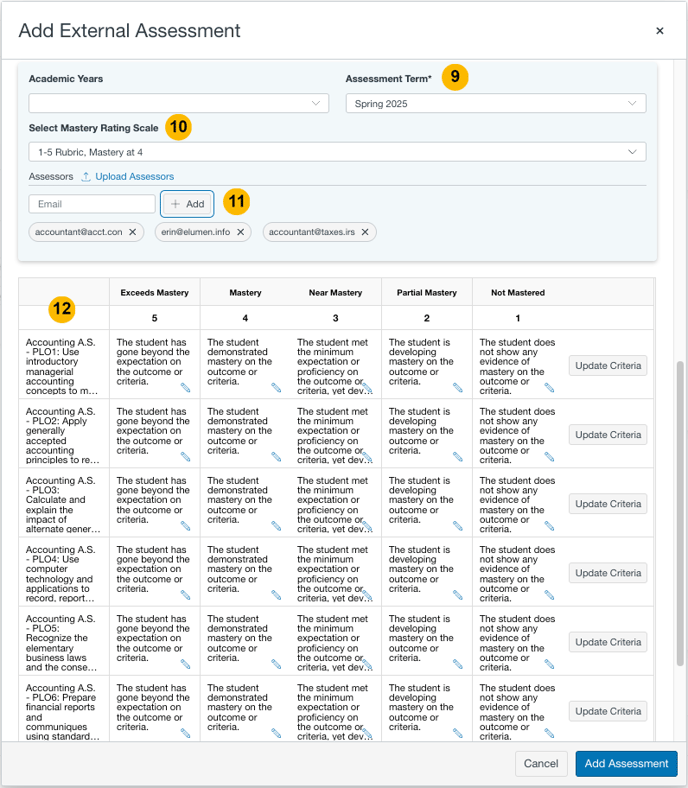Edit Exceeds Mastery pencil in PLO3 row
Image resolution: width=688 pixels, height=788 pixels.
[x=185, y=526]
